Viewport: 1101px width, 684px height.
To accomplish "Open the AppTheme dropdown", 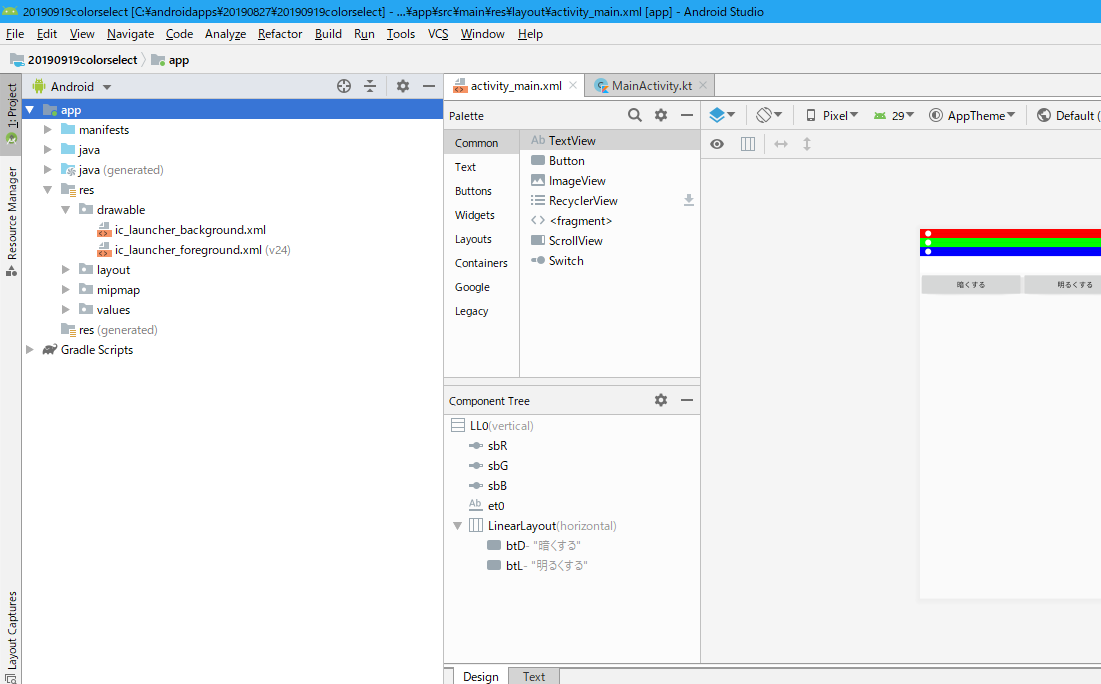I will 972,116.
